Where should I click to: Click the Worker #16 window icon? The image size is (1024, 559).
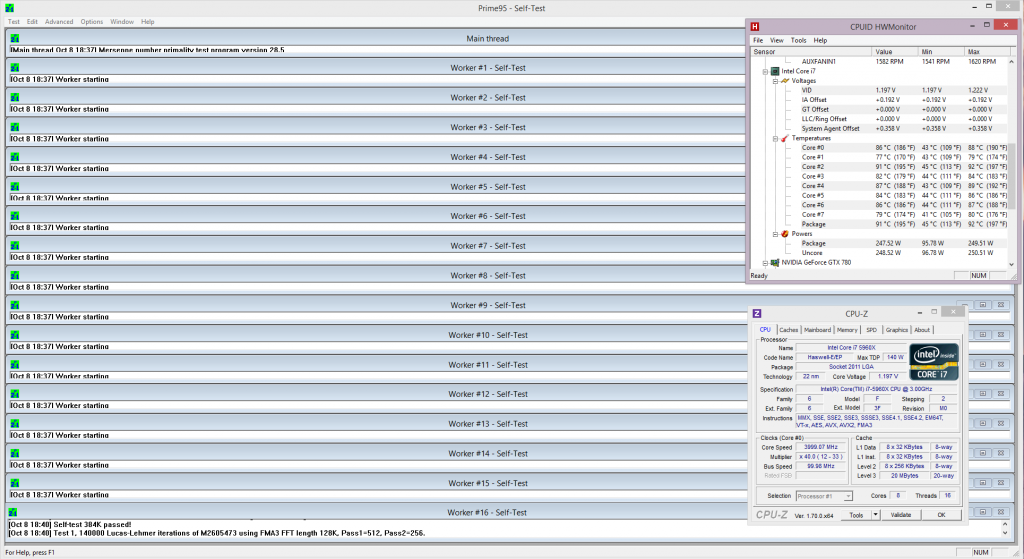(x=14, y=513)
